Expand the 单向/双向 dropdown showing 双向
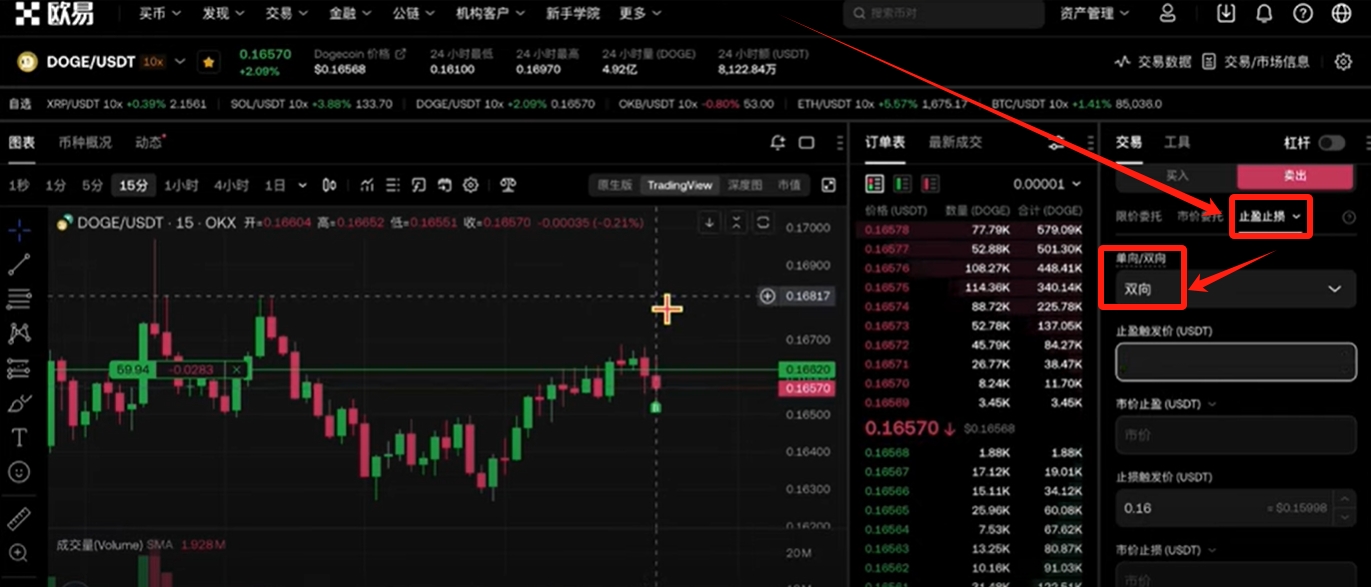The image size is (1371, 587). pos(1235,289)
